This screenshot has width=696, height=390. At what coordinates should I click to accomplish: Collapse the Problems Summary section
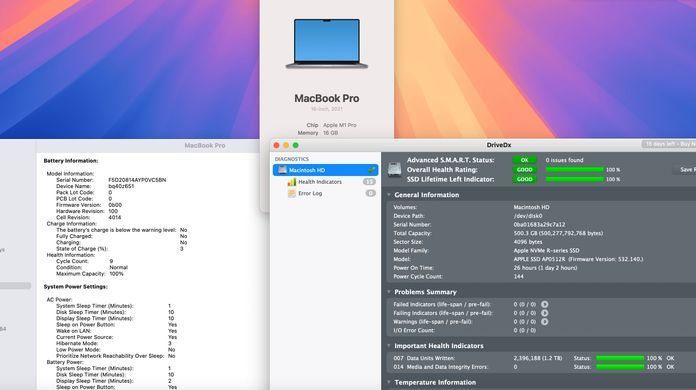pos(389,292)
